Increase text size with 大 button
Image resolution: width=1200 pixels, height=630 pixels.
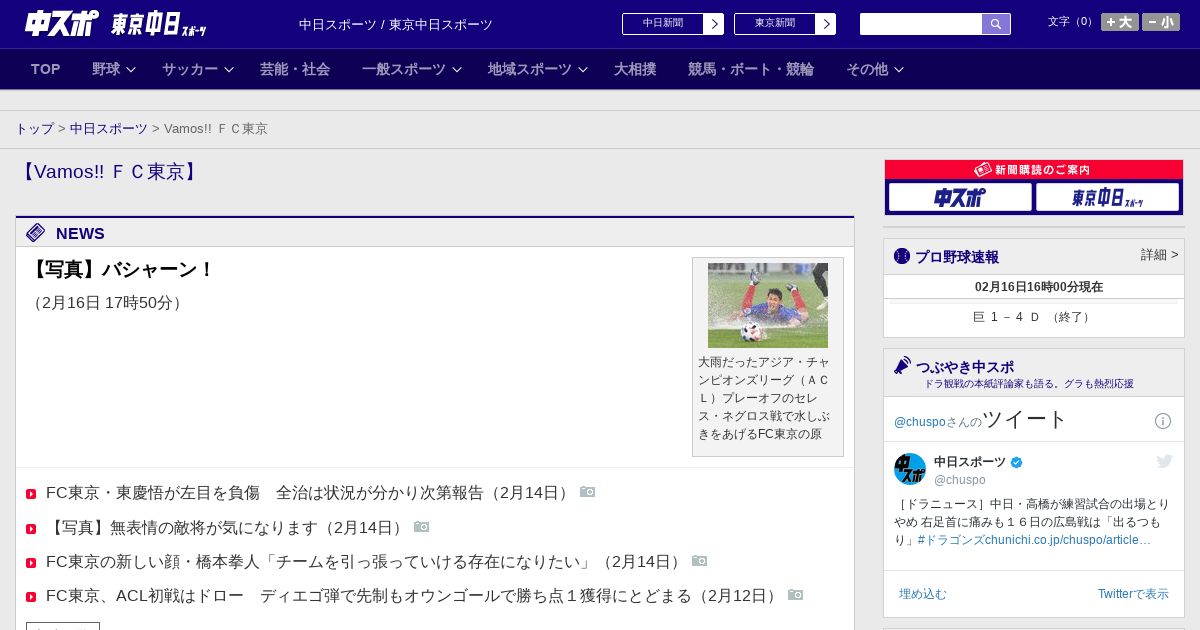point(1119,22)
